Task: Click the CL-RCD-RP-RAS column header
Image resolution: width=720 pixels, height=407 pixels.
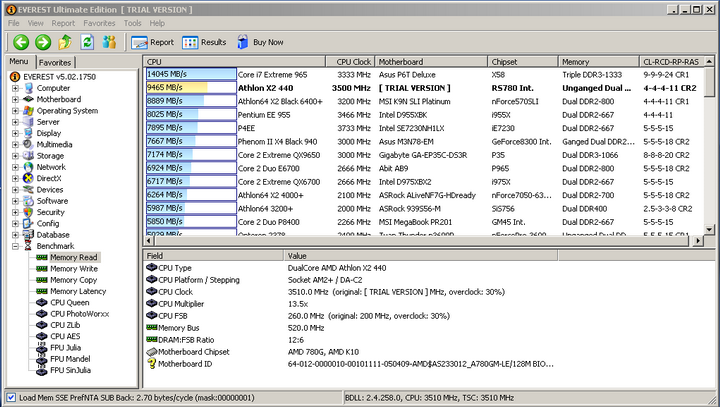Action: (x=672, y=62)
